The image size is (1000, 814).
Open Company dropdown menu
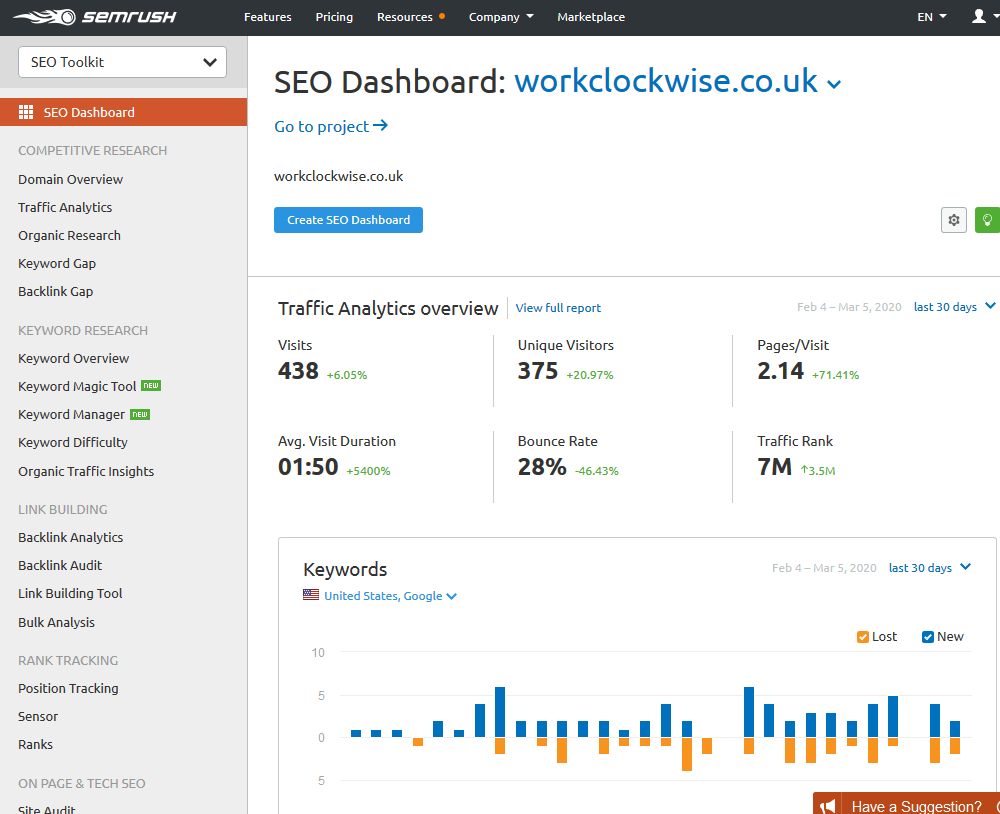tap(501, 17)
